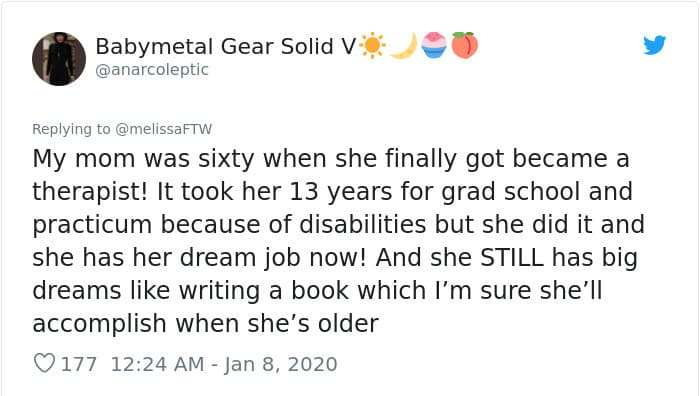The height and width of the screenshot is (396, 700).
Task: Click the sun emoji in display name
Action: [372, 46]
